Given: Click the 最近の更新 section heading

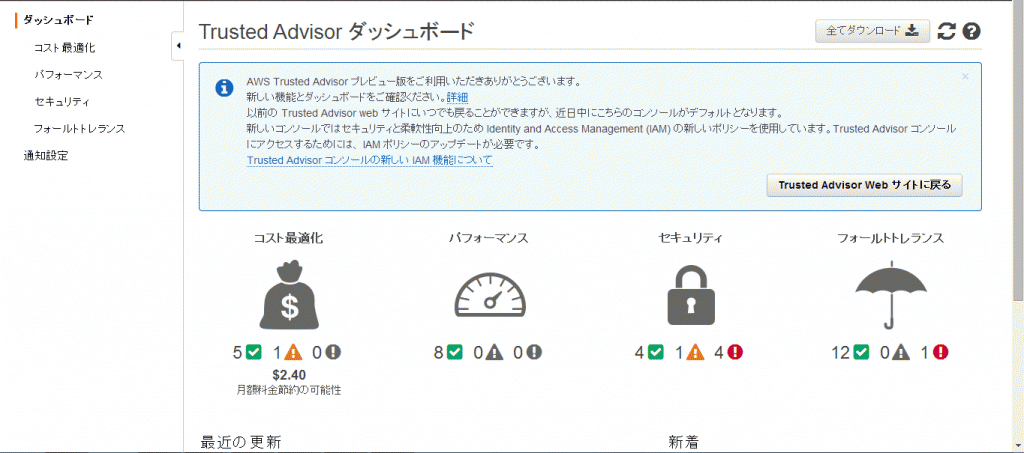Looking at the screenshot, I should coord(240,442).
